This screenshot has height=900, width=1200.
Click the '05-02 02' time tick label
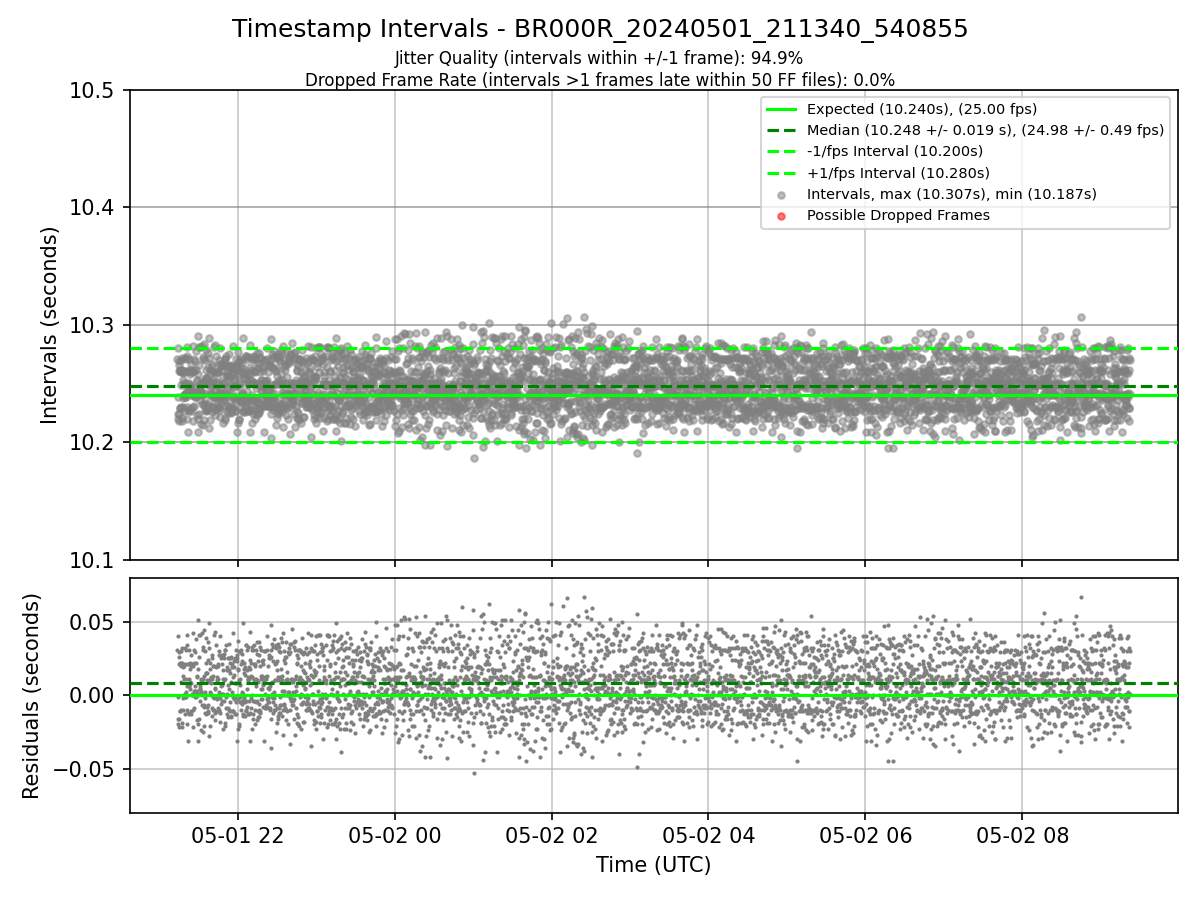[551, 835]
